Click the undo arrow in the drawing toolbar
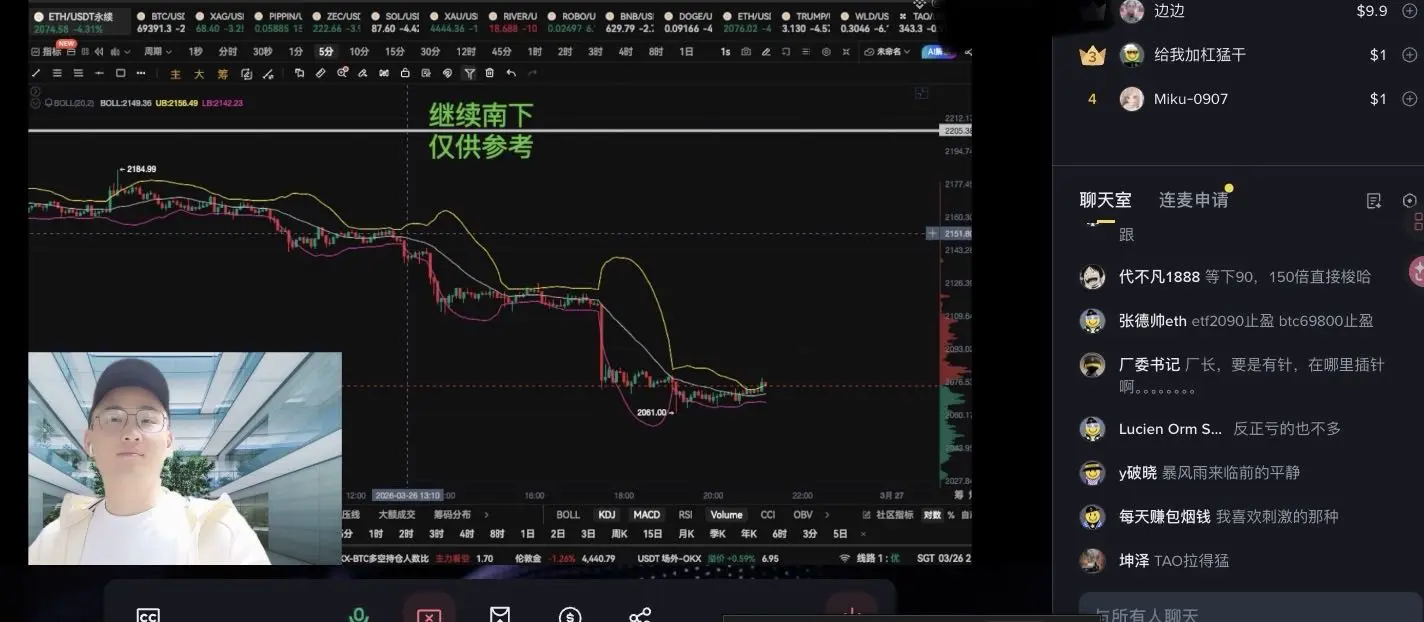Viewport: 1424px width, 622px height. (x=511, y=73)
